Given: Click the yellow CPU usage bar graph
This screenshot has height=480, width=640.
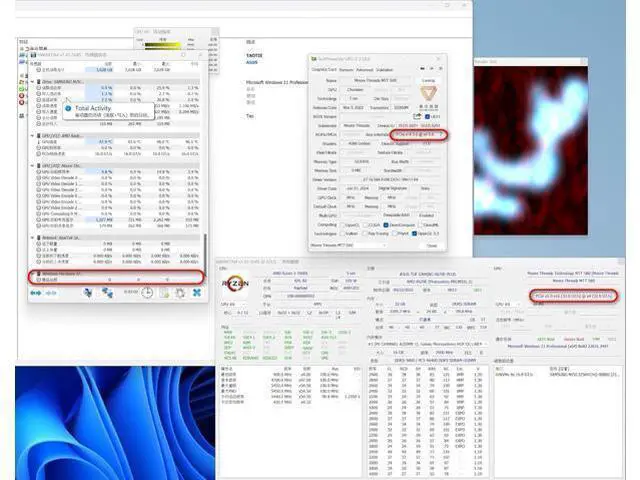Looking at the screenshot, I should 163,46.
